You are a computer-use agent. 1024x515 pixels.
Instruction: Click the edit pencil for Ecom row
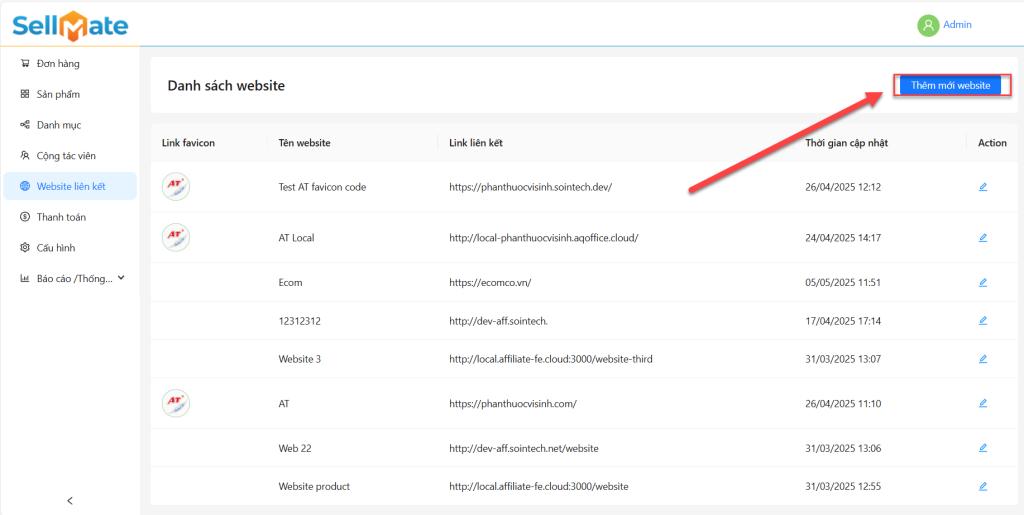click(982, 283)
